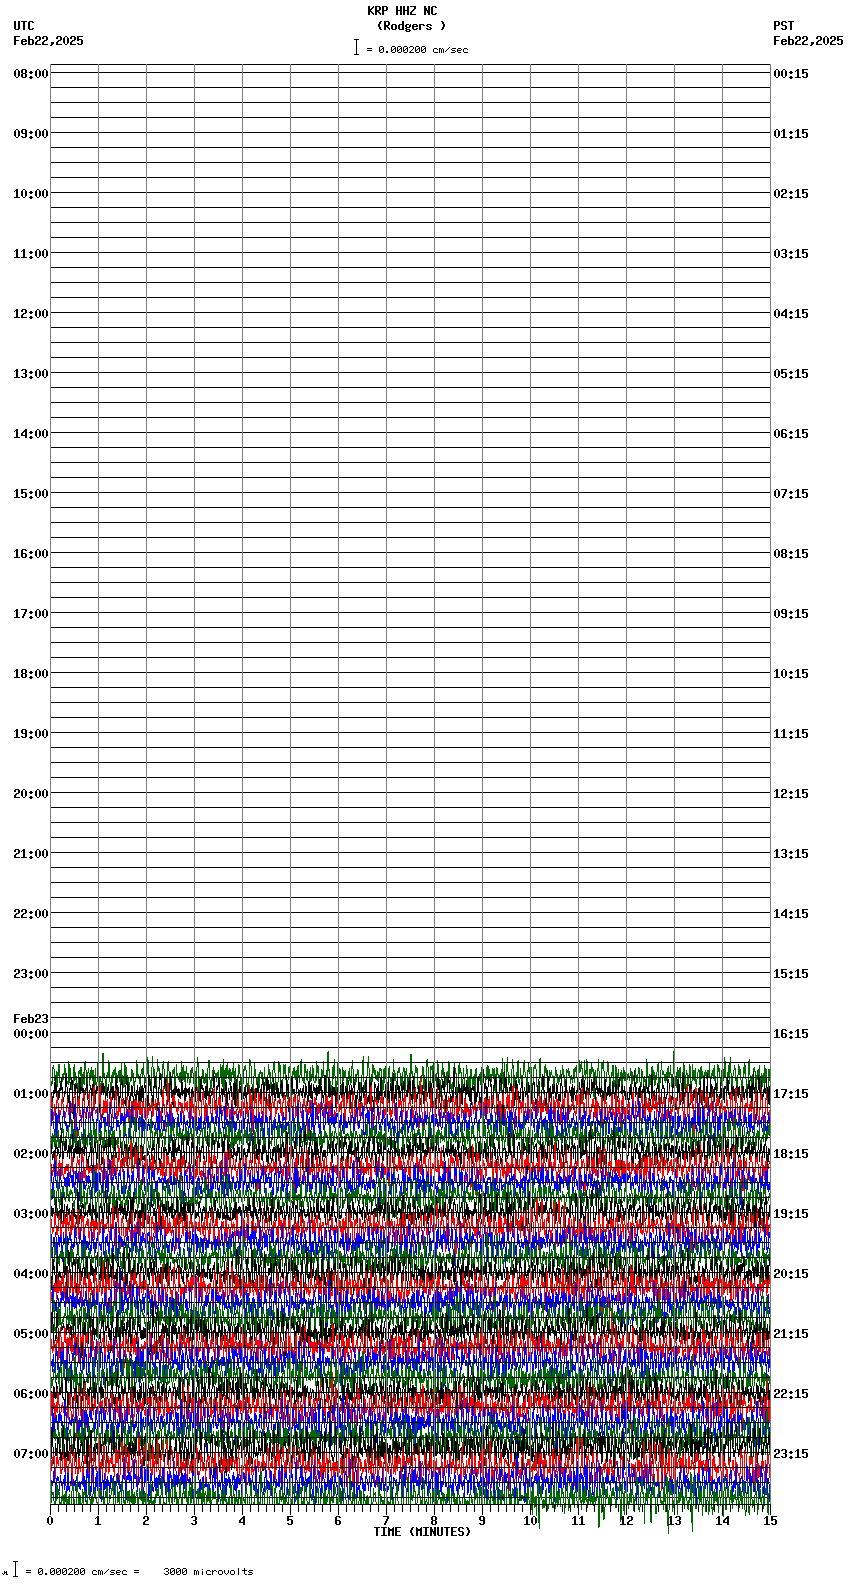Click the '02:15' PST row label
Viewport: 850px width, 1584px height.
[791, 194]
